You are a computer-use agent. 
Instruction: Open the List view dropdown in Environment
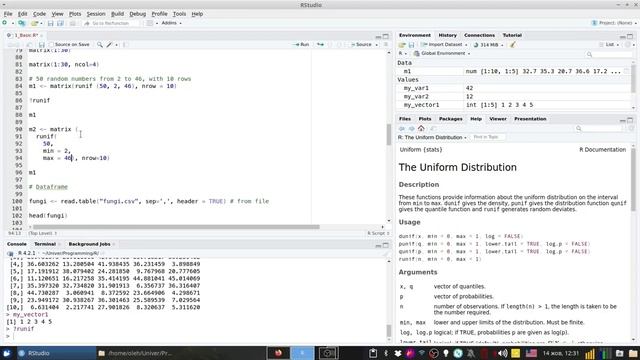610,44
